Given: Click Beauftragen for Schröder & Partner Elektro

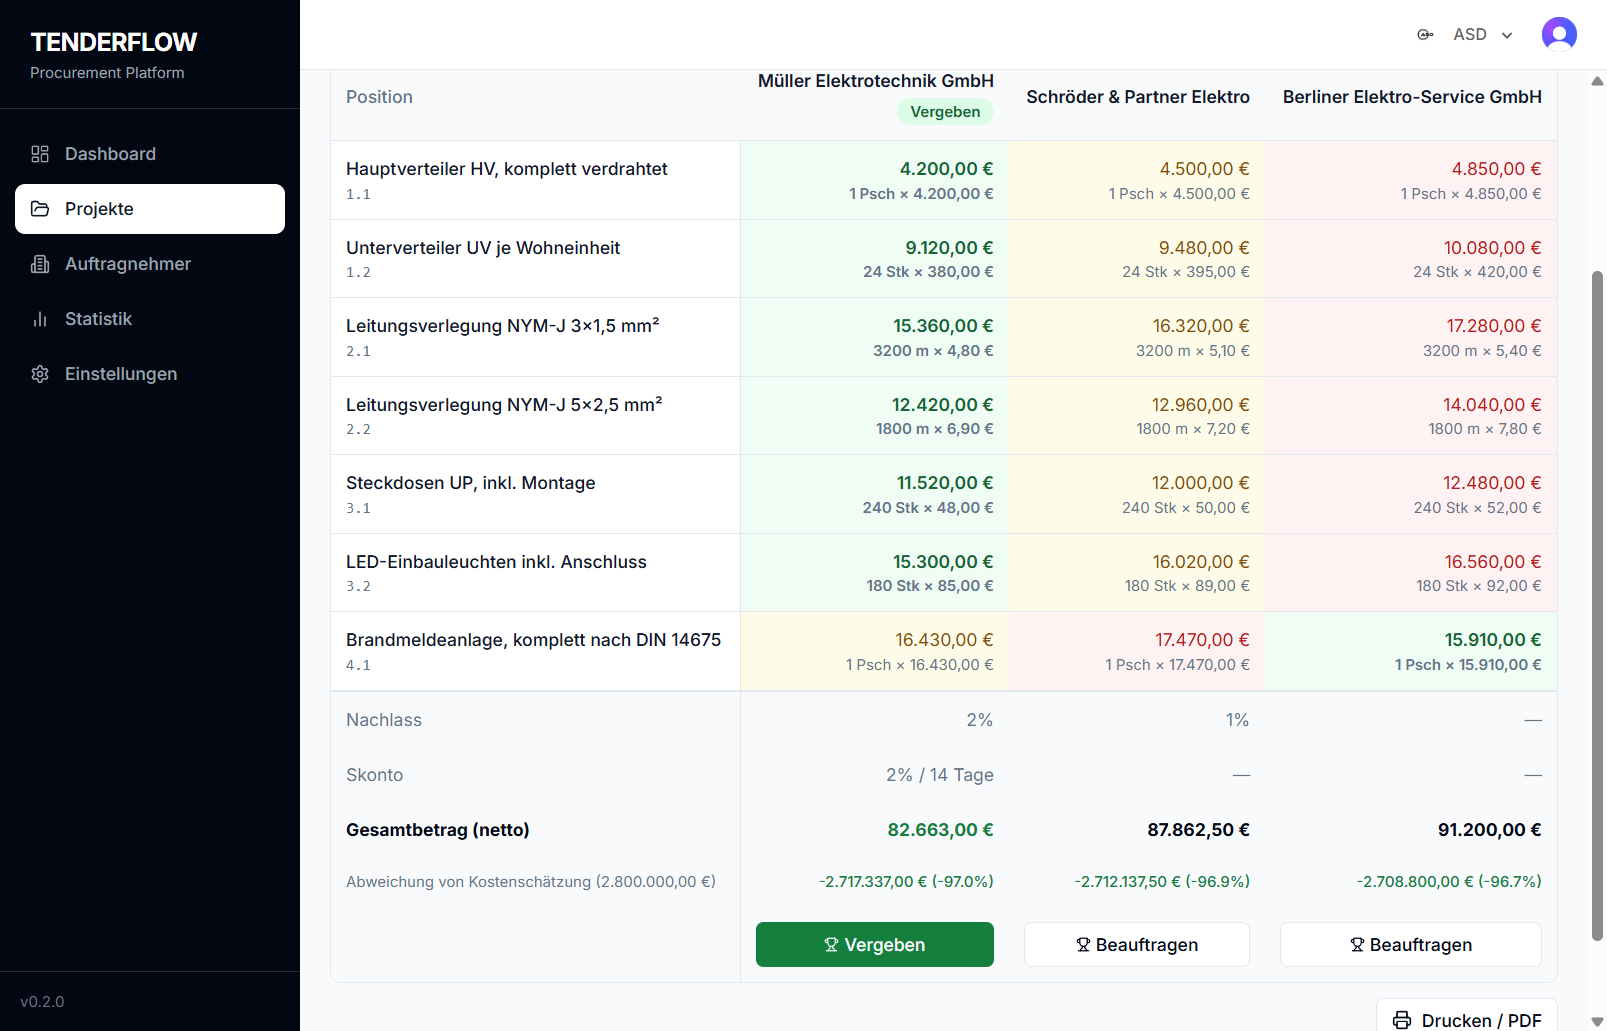Looking at the screenshot, I should [x=1136, y=945].
